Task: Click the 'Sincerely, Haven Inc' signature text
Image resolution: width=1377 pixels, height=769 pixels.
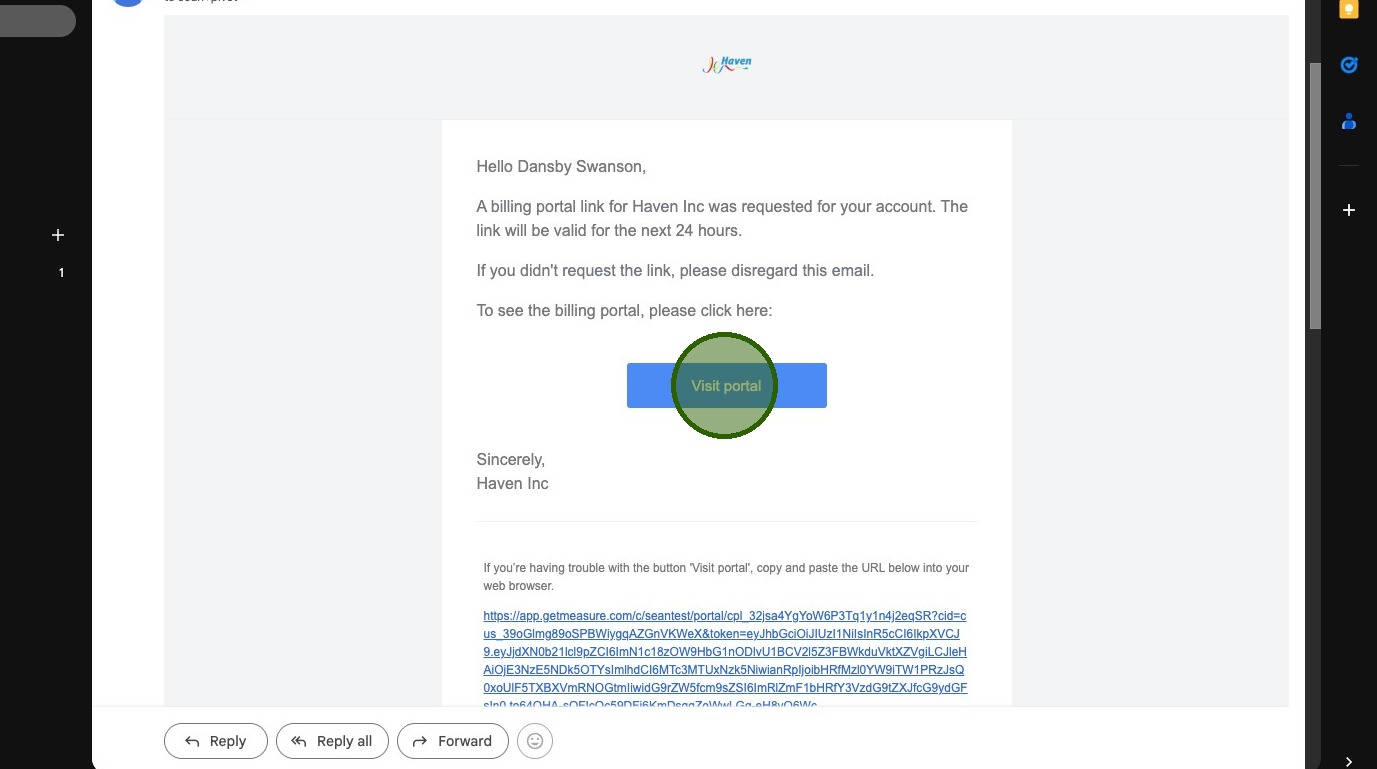Action: tap(512, 472)
